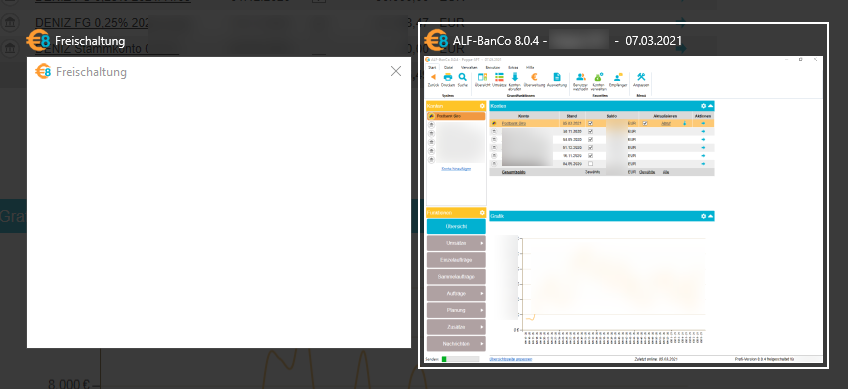Toggle the Saldo checkbox in Postbank Giro row
The image size is (848, 389).
(x=590, y=123)
